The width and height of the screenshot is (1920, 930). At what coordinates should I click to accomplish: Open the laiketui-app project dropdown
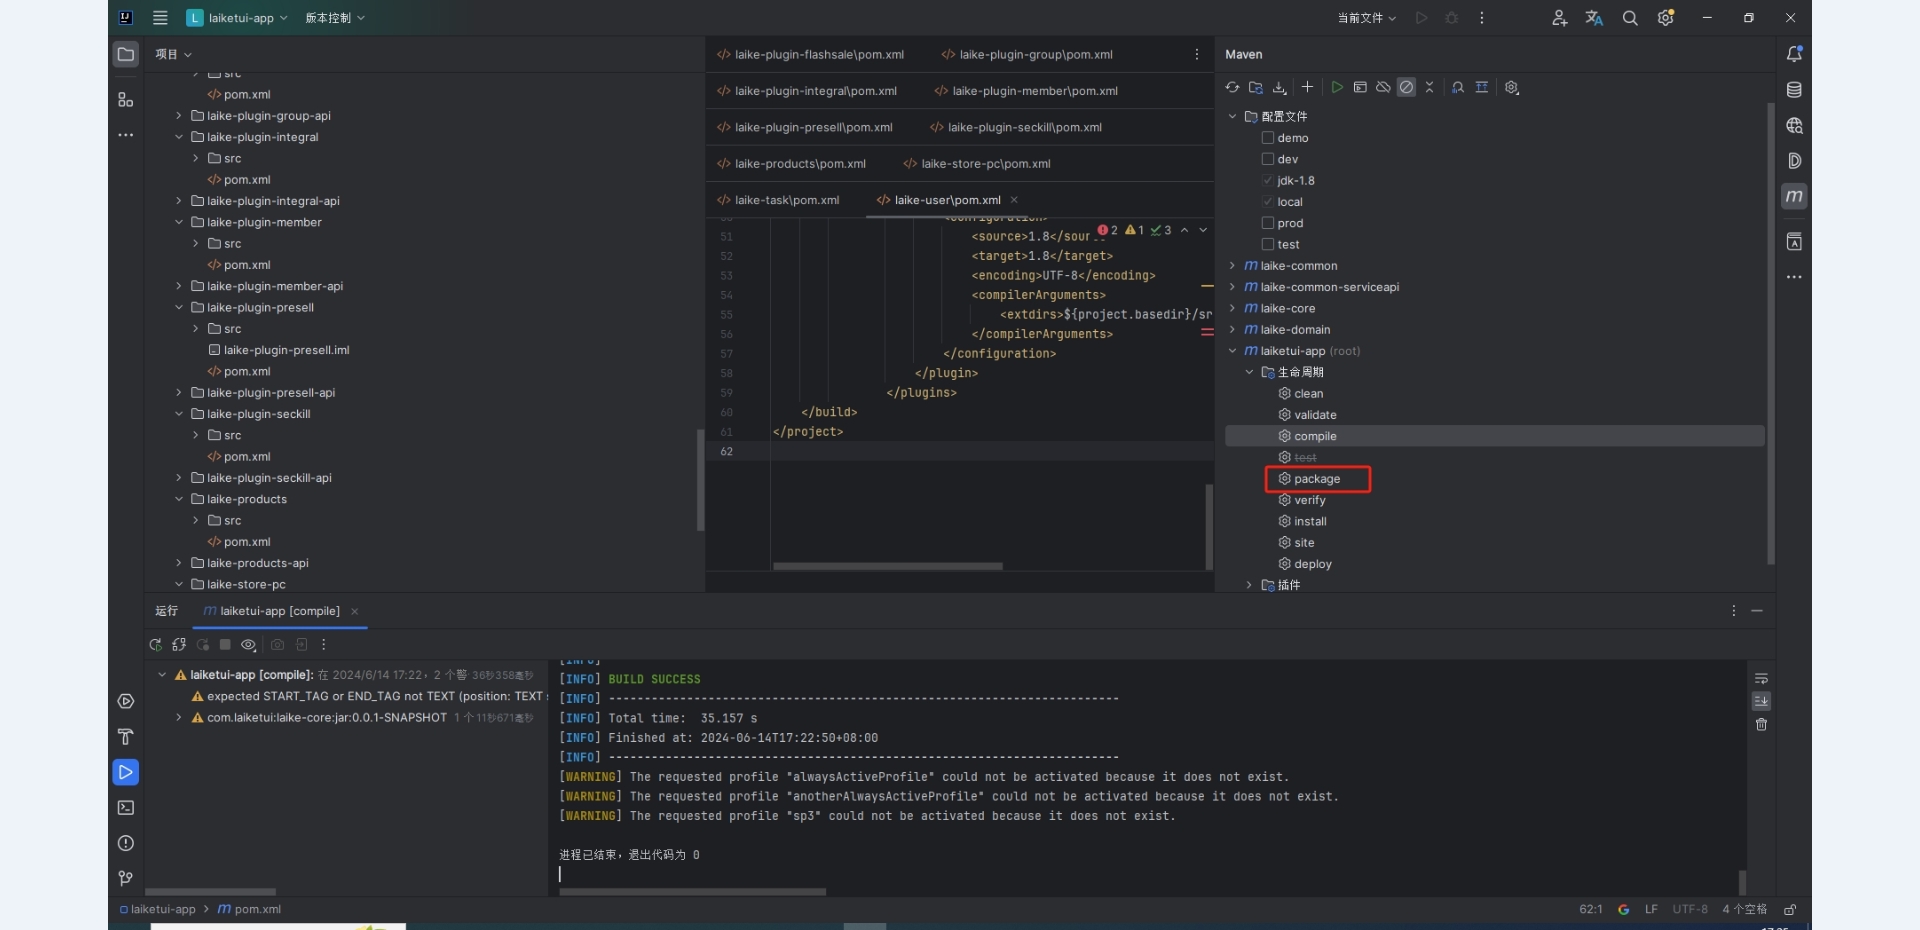tap(238, 18)
